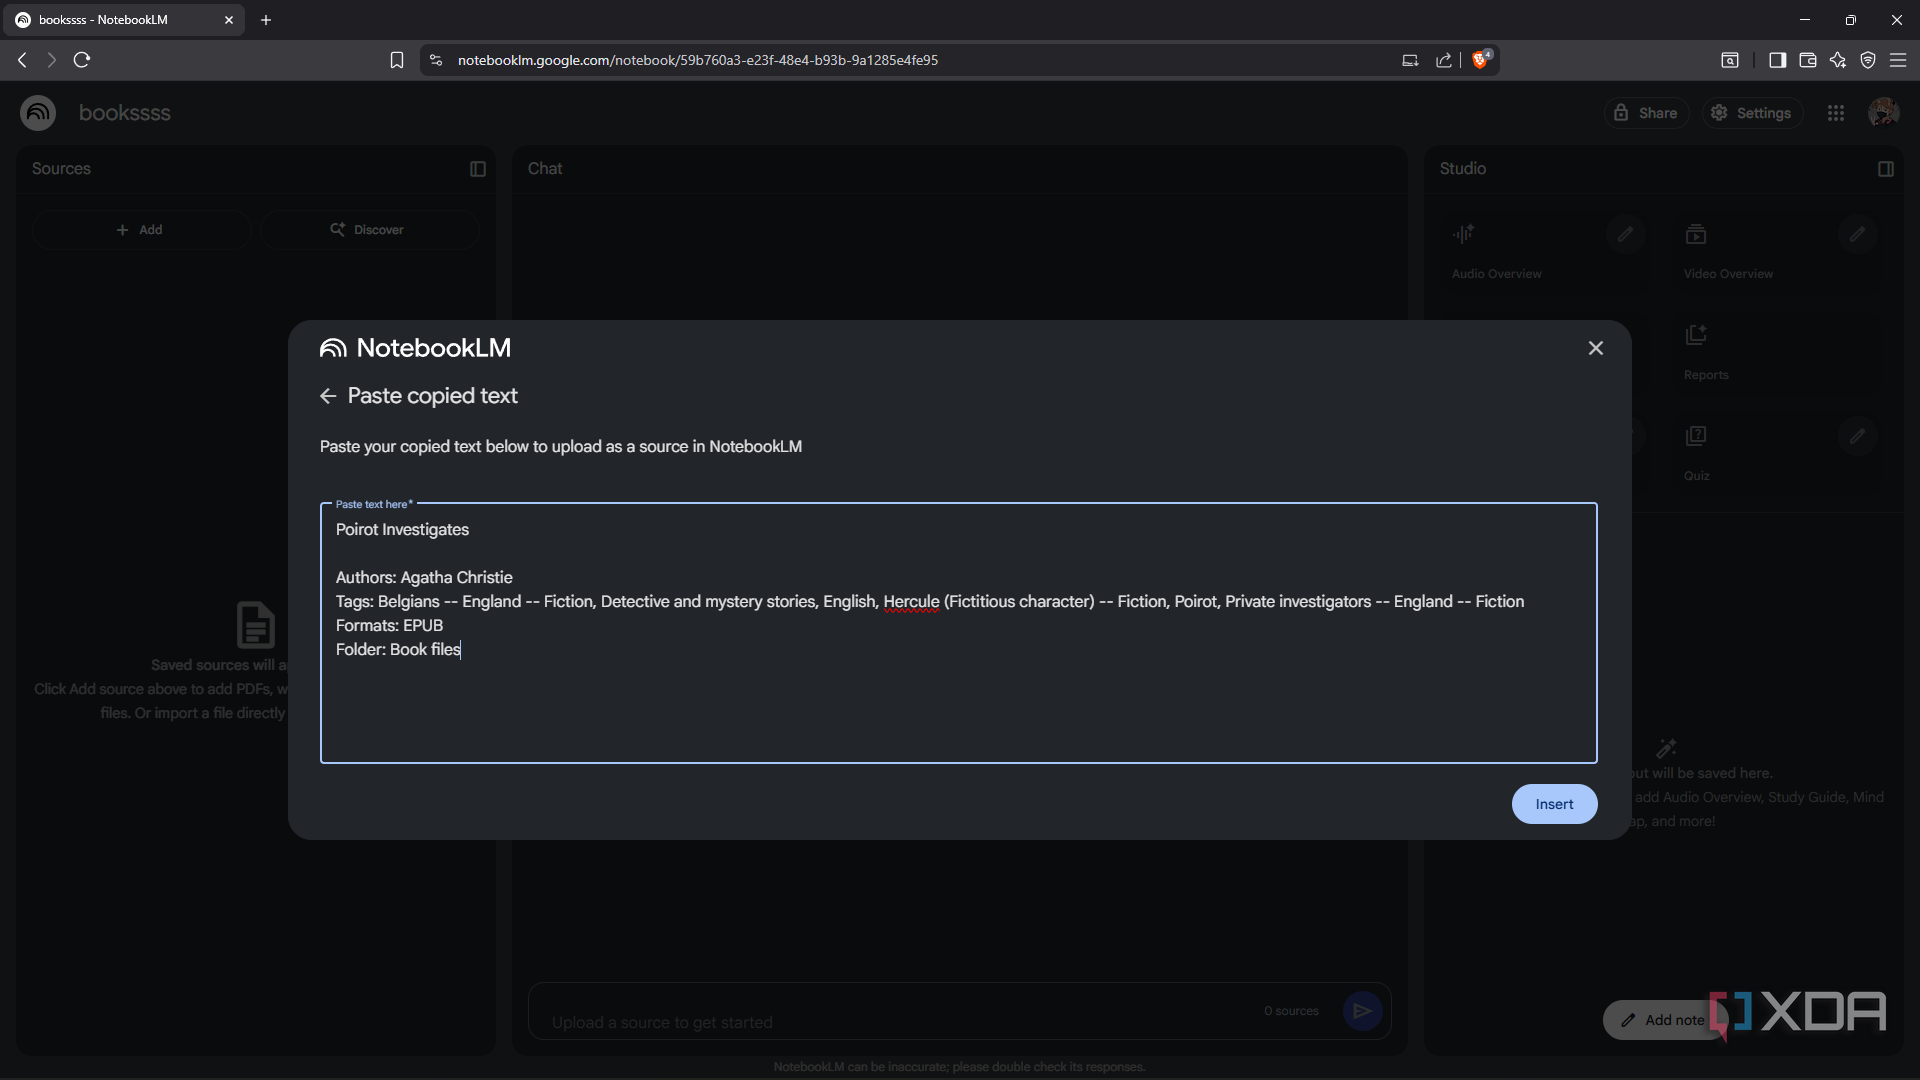Click the account profile avatar
The height and width of the screenshot is (1080, 1920).
[1884, 113]
